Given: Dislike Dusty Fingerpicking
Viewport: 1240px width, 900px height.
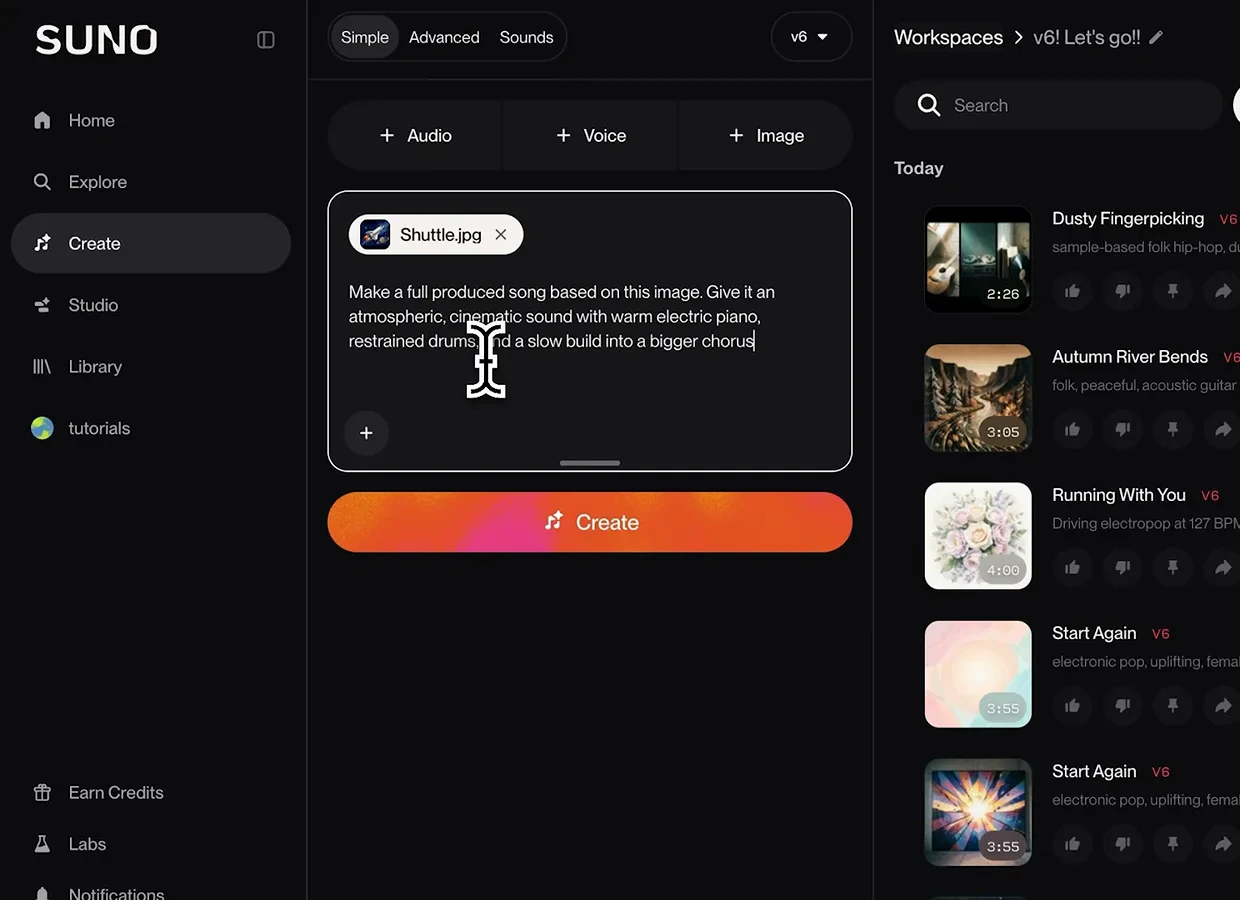Looking at the screenshot, I should tap(1123, 291).
